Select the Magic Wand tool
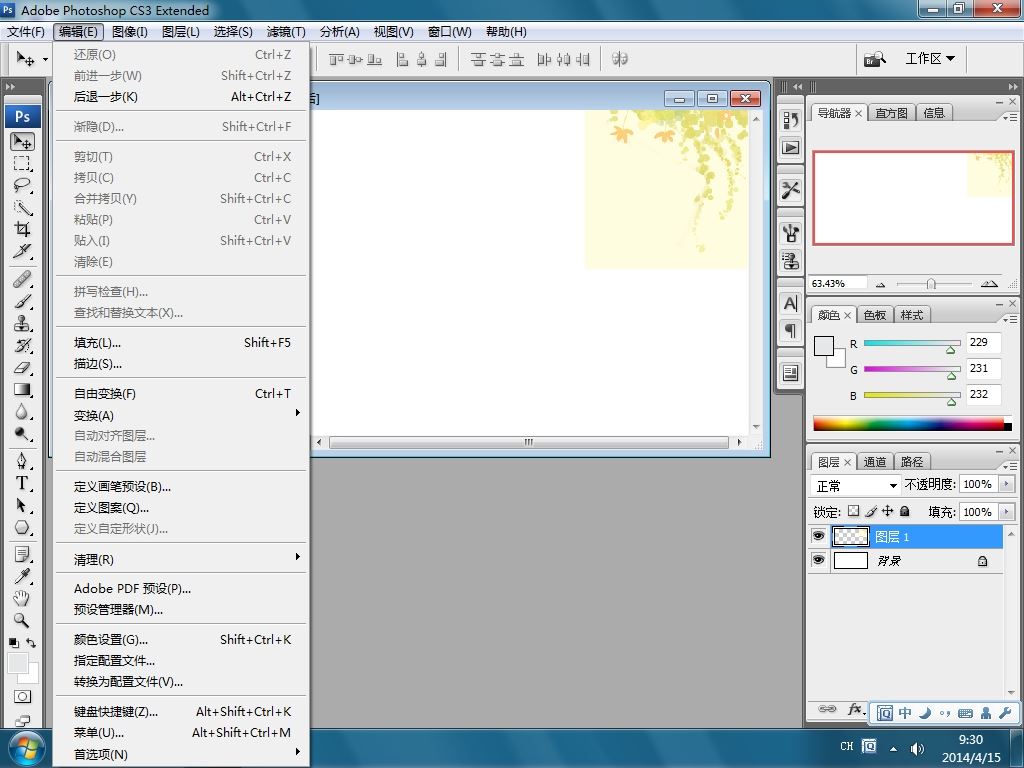 click(22, 208)
